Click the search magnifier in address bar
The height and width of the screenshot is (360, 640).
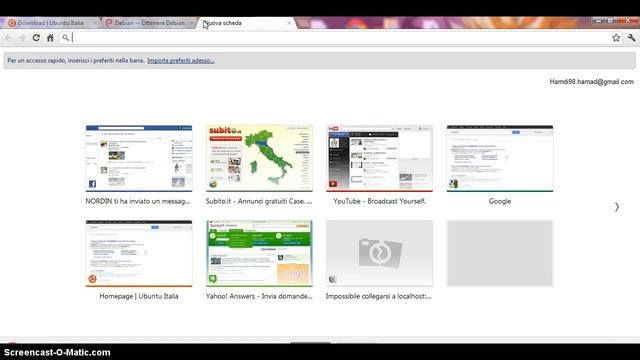coord(65,38)
